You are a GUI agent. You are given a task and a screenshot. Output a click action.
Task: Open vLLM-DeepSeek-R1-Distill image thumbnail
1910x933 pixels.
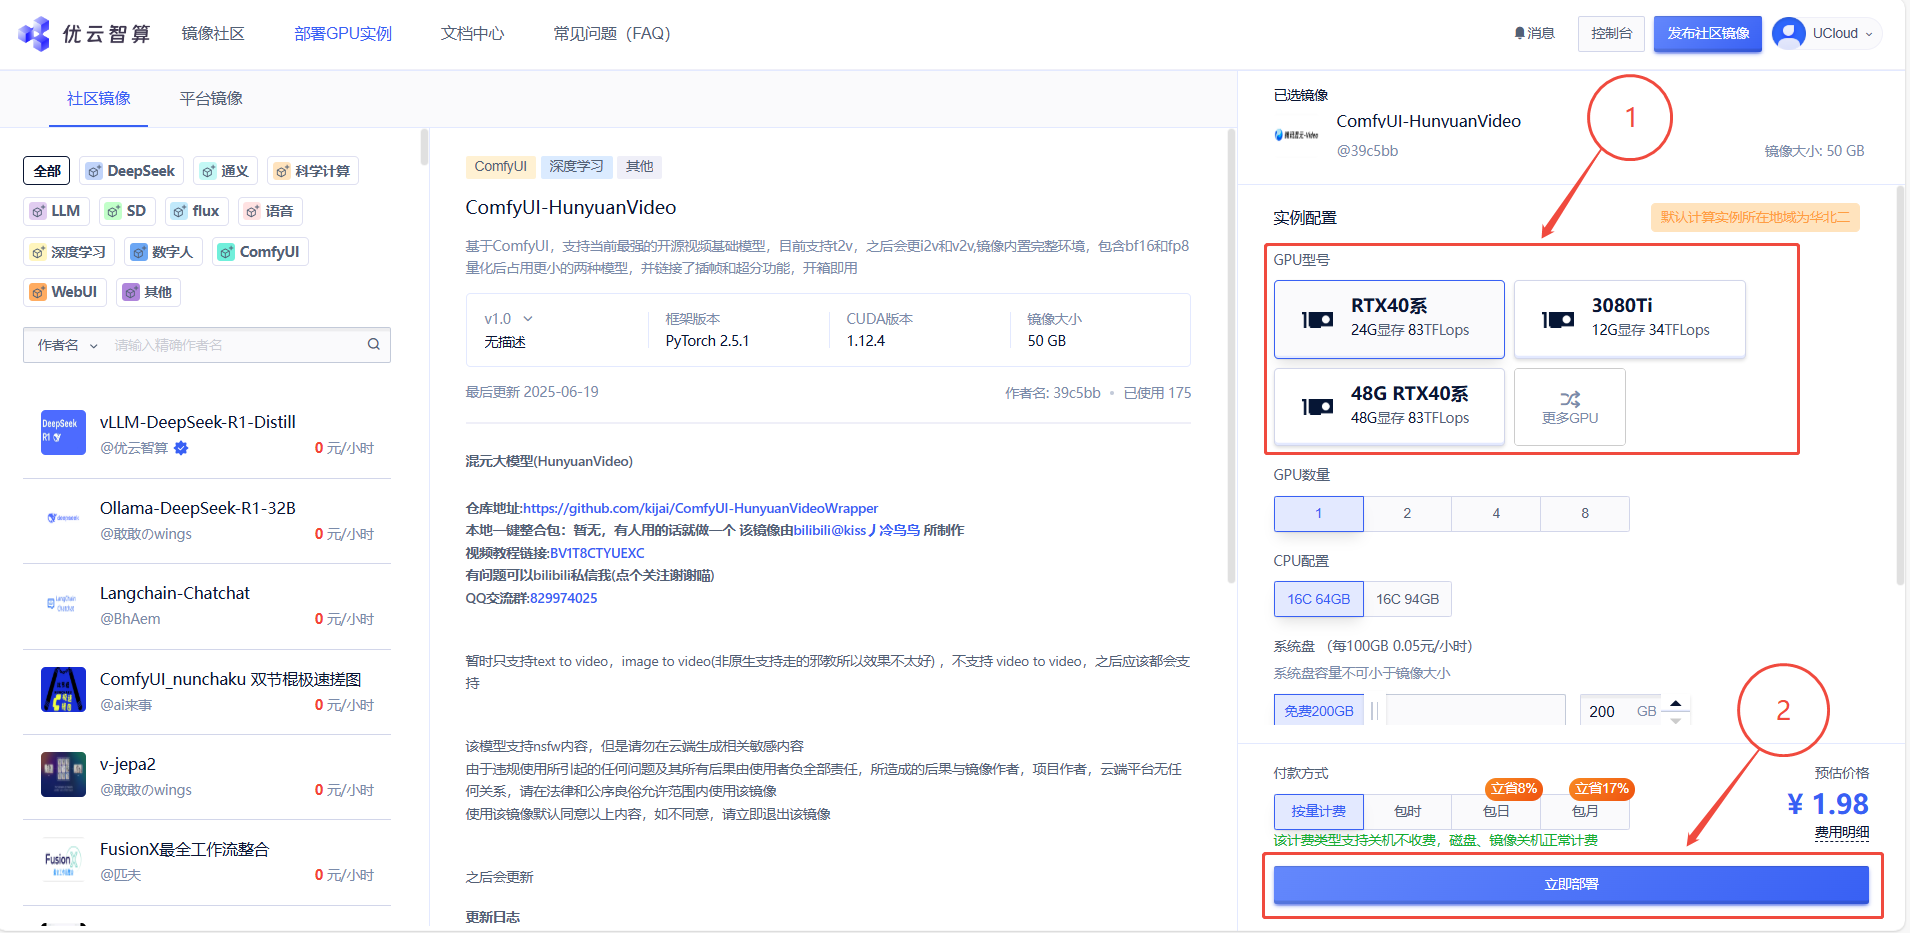tap(63, 432)
